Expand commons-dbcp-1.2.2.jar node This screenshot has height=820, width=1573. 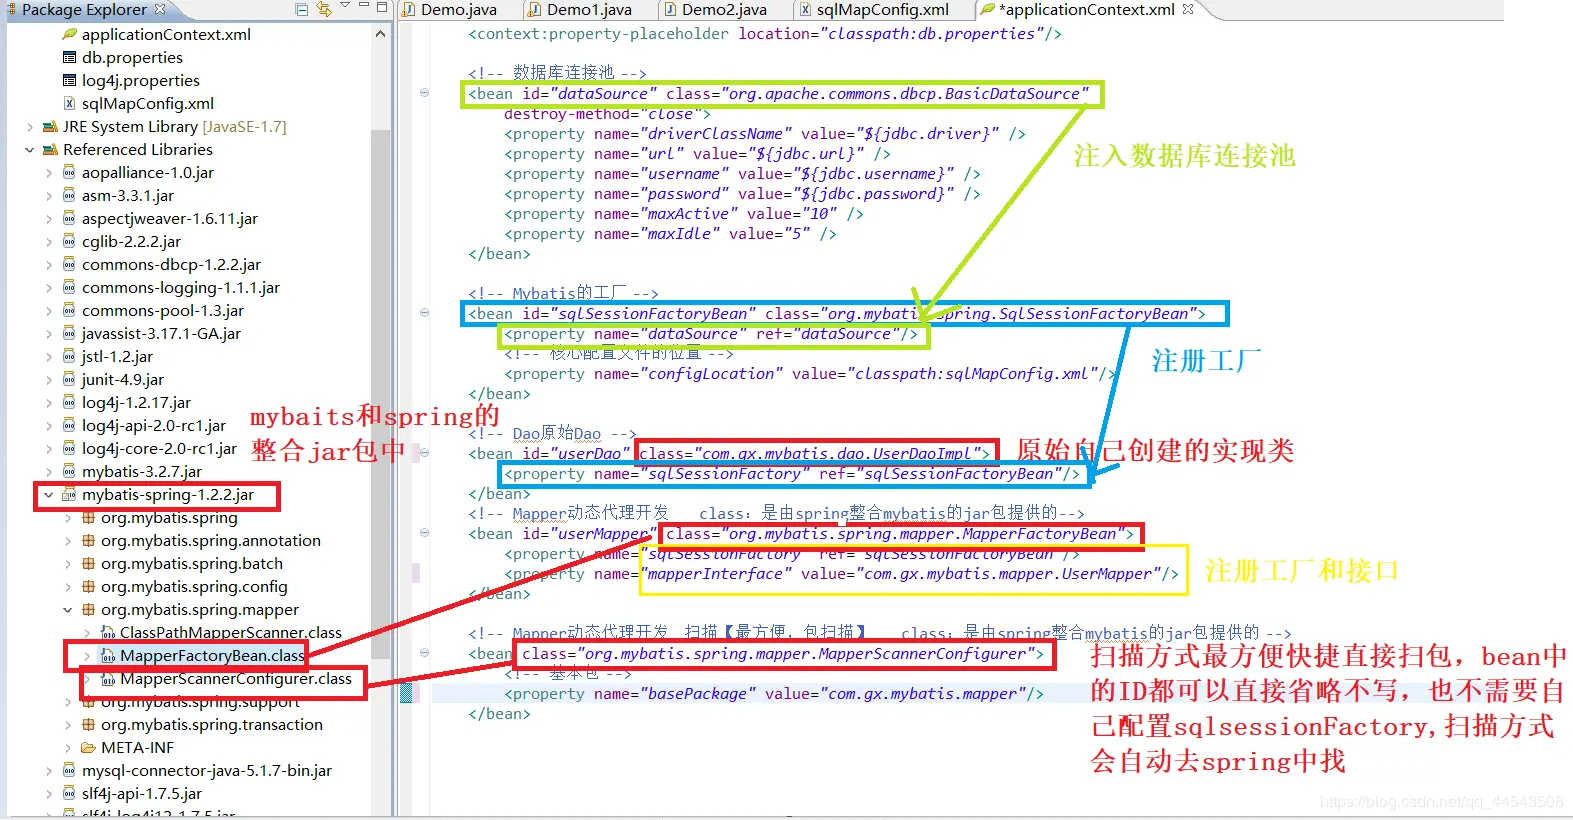click(x=49, y=265)
